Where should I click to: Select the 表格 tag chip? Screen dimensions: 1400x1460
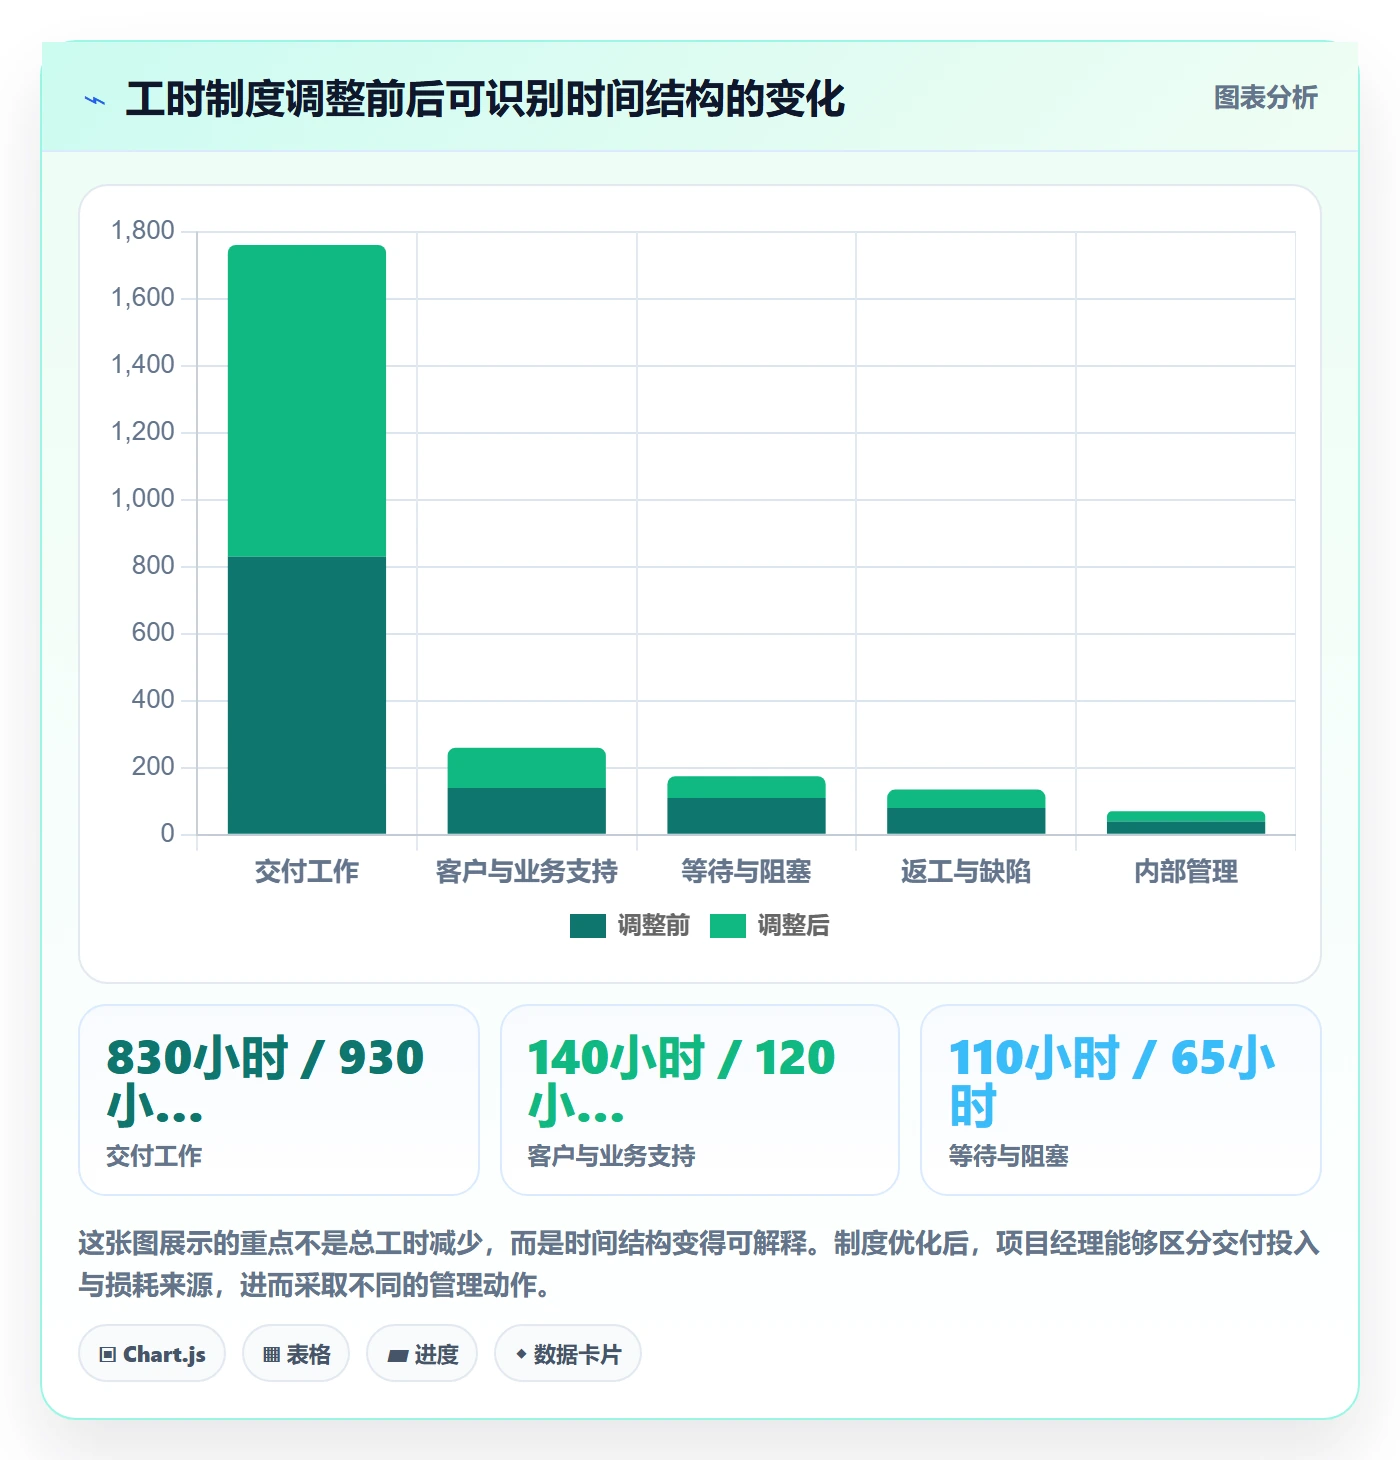(296, 1354)
